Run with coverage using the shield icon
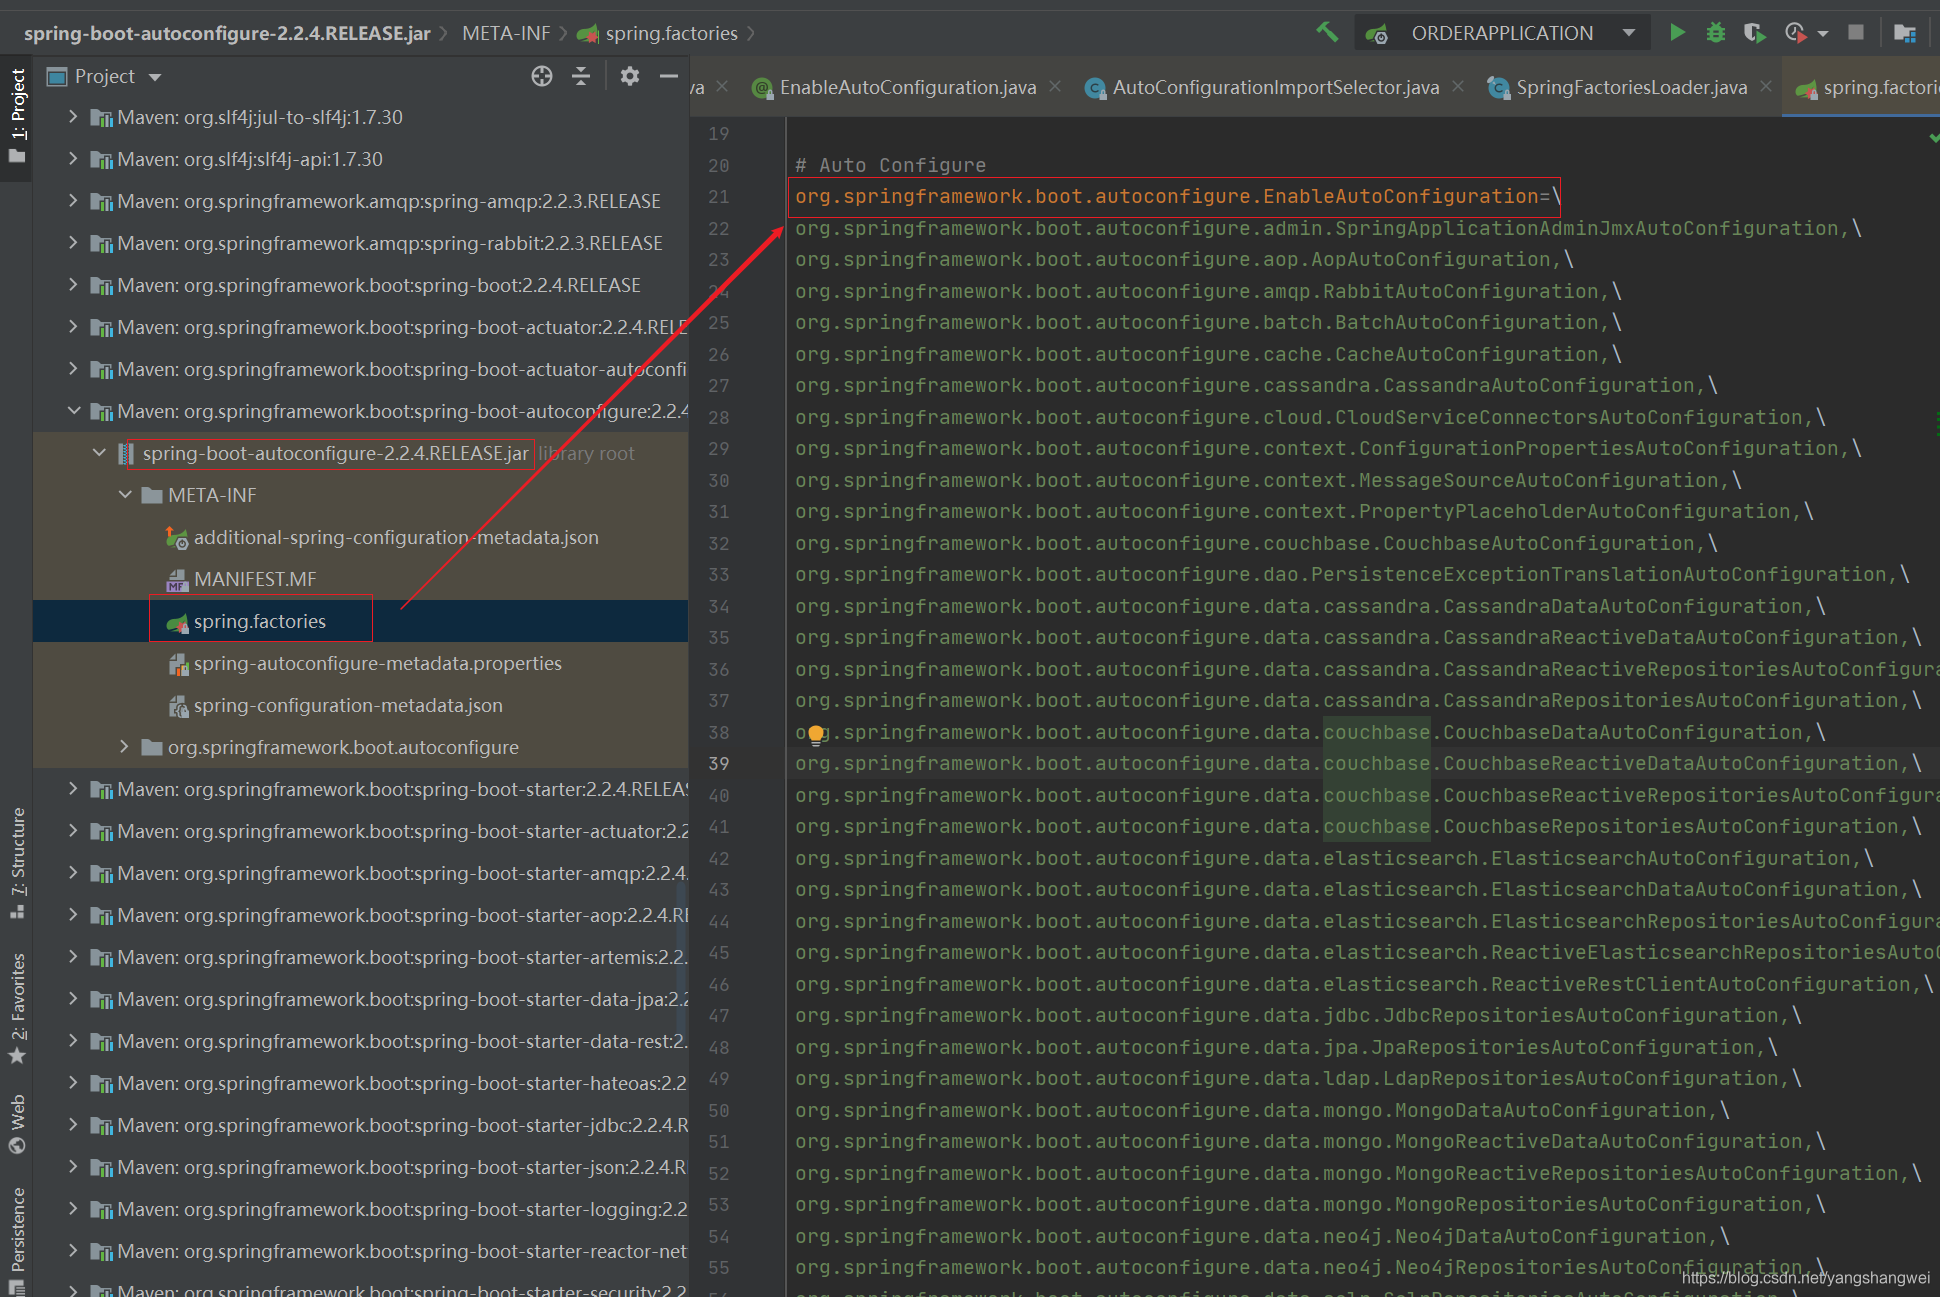The height and width of the screenshot is (1297, 1940). [x=1754, y=32]
